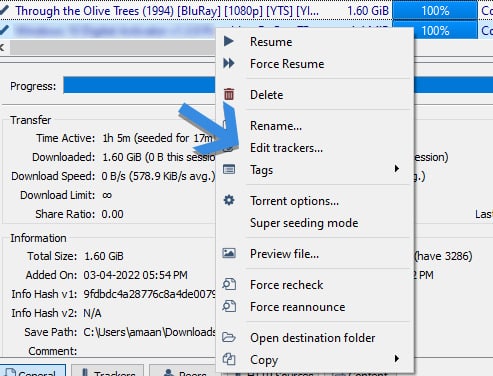Switch to the Peers tab

coord(182,370)
